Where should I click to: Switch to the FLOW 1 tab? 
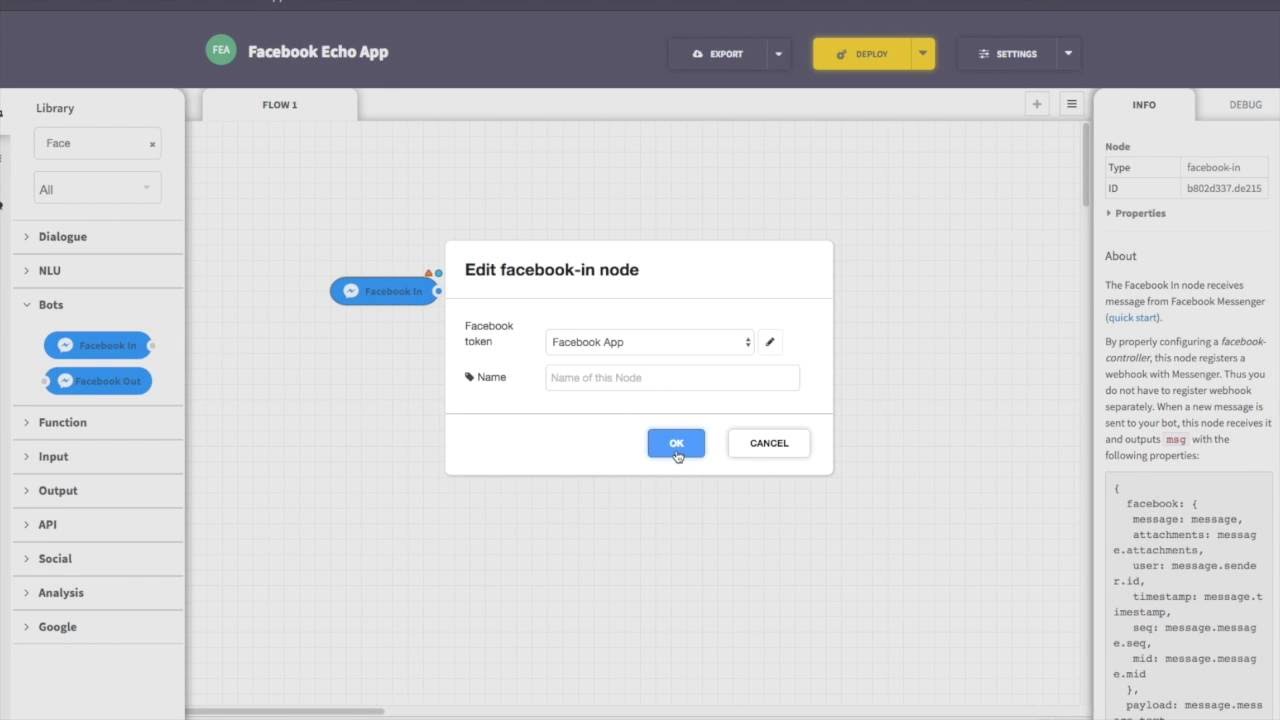pyautogui.click(x=280, y=105)
